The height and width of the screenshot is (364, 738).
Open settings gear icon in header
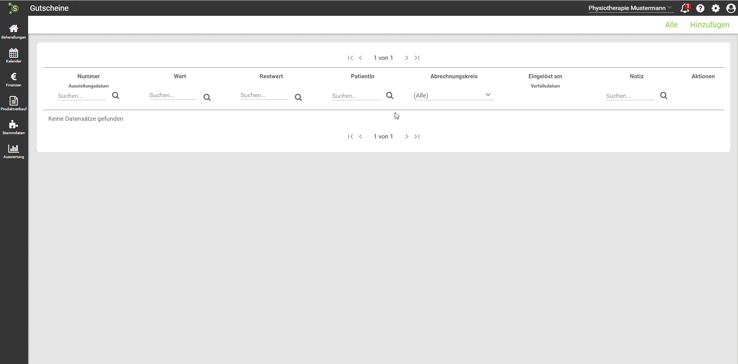click(715, 8)
